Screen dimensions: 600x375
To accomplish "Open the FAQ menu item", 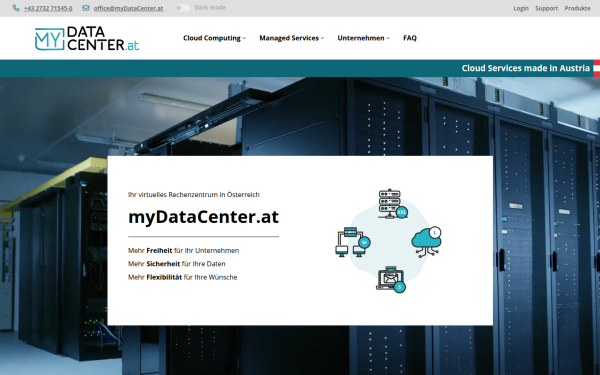I will point(410,38).
